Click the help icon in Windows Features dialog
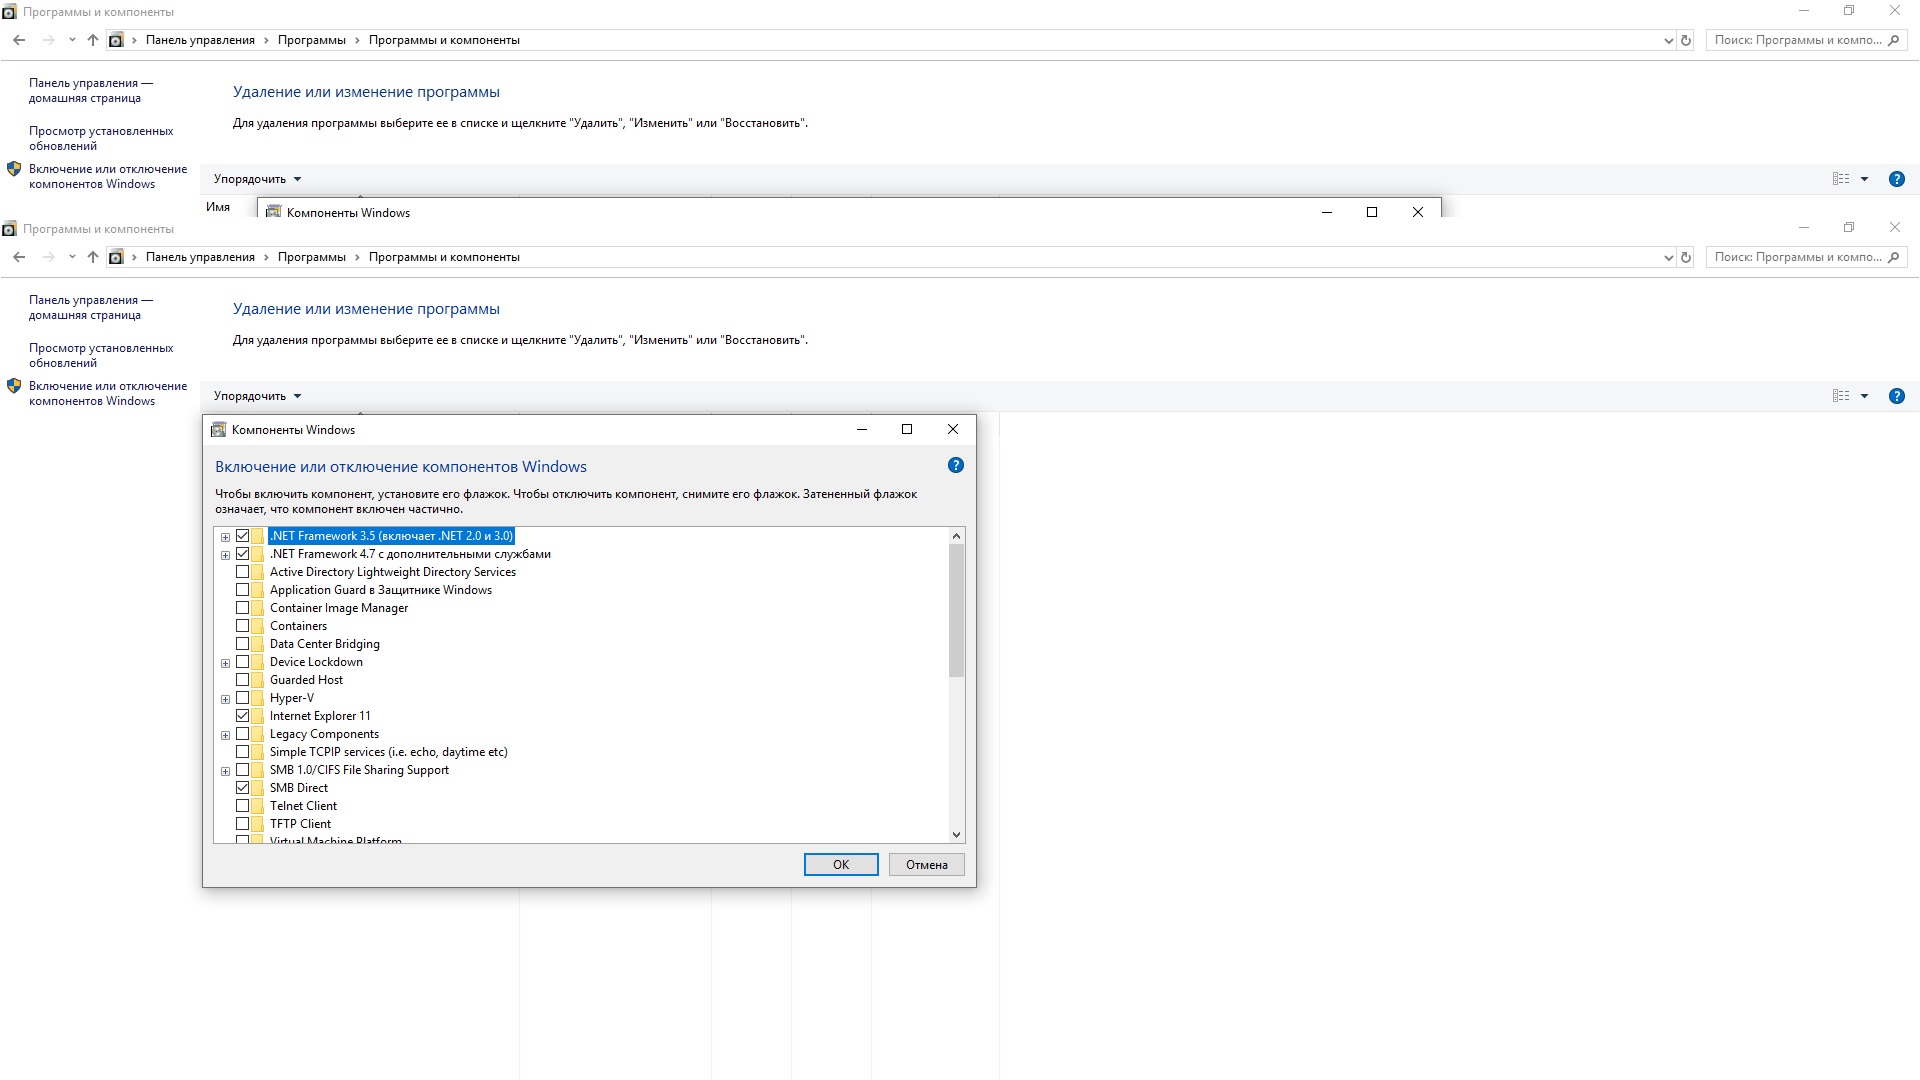 click(955, 466)
